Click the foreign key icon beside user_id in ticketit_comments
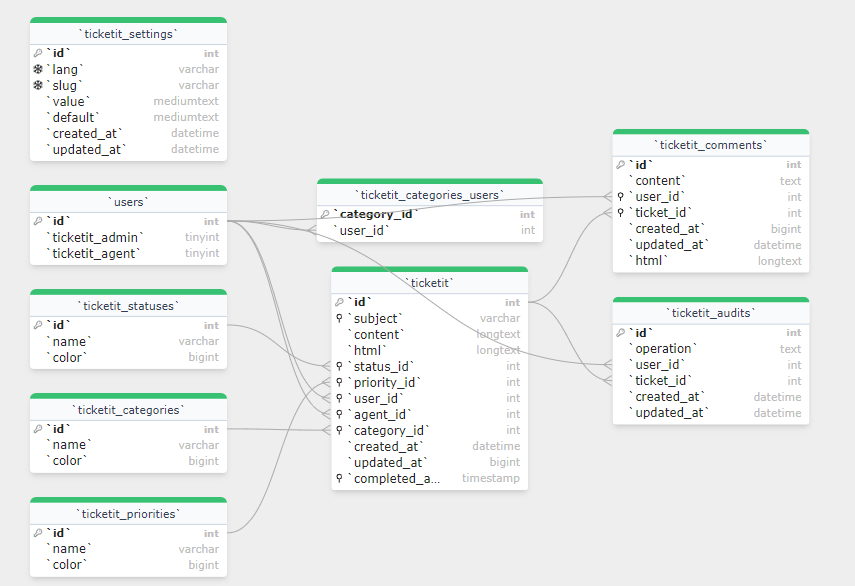 pos(622,197)
